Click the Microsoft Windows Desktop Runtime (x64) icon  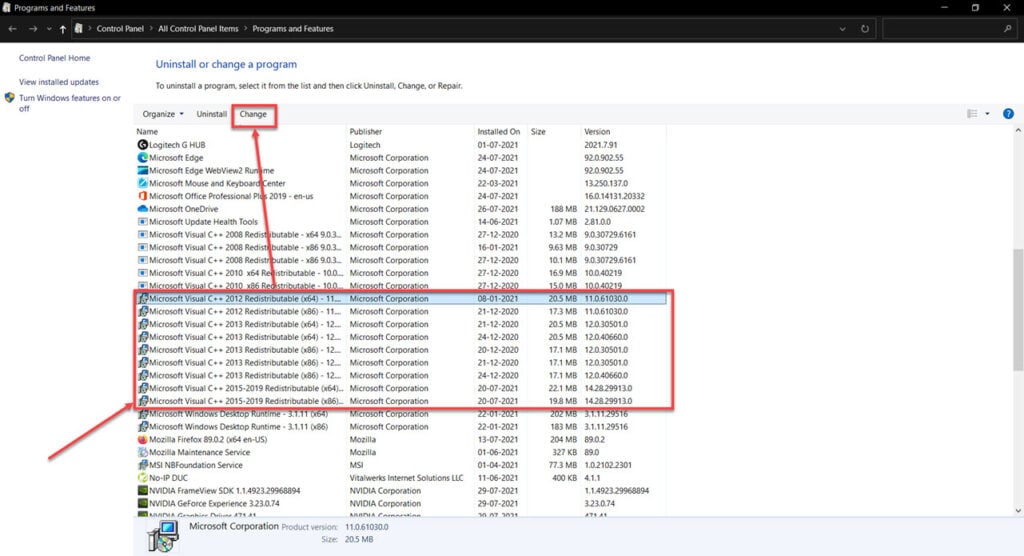(x=142, y=414)
